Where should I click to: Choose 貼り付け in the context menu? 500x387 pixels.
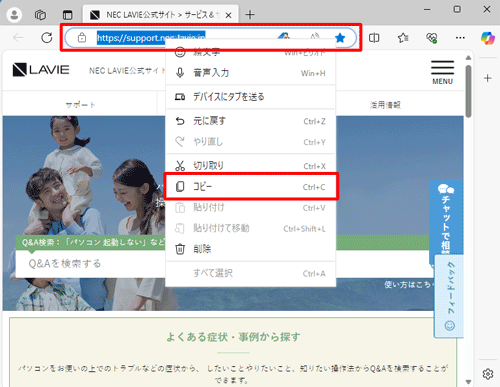point(250,208)
